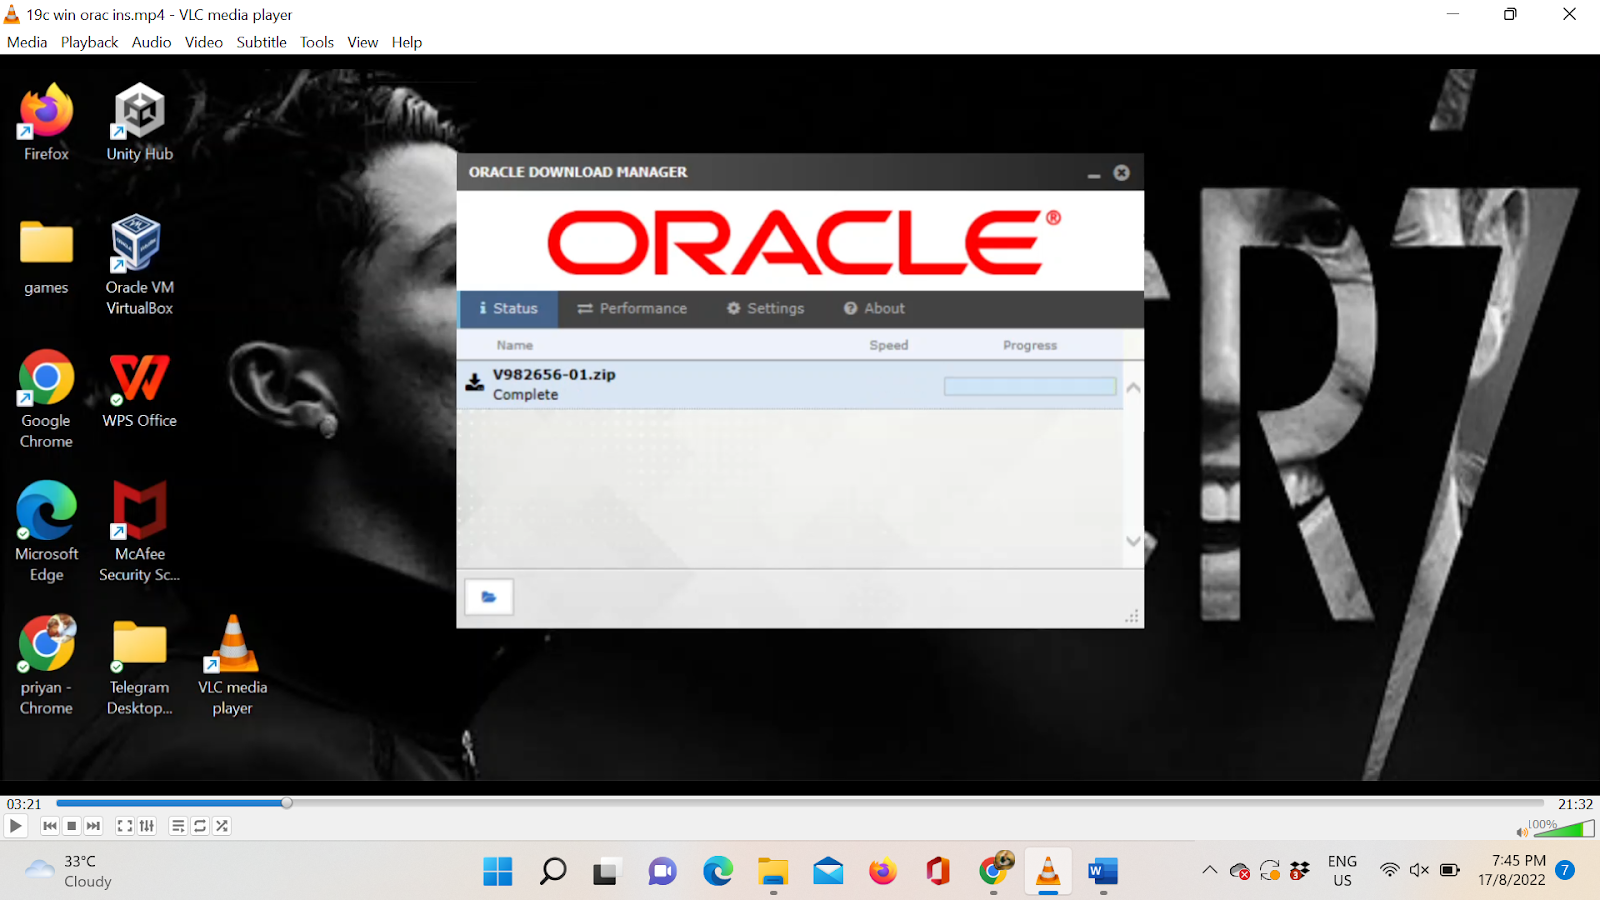
Task: Select the Oracle VM VirtualBox desktop icon
Action: click(140, 265)
